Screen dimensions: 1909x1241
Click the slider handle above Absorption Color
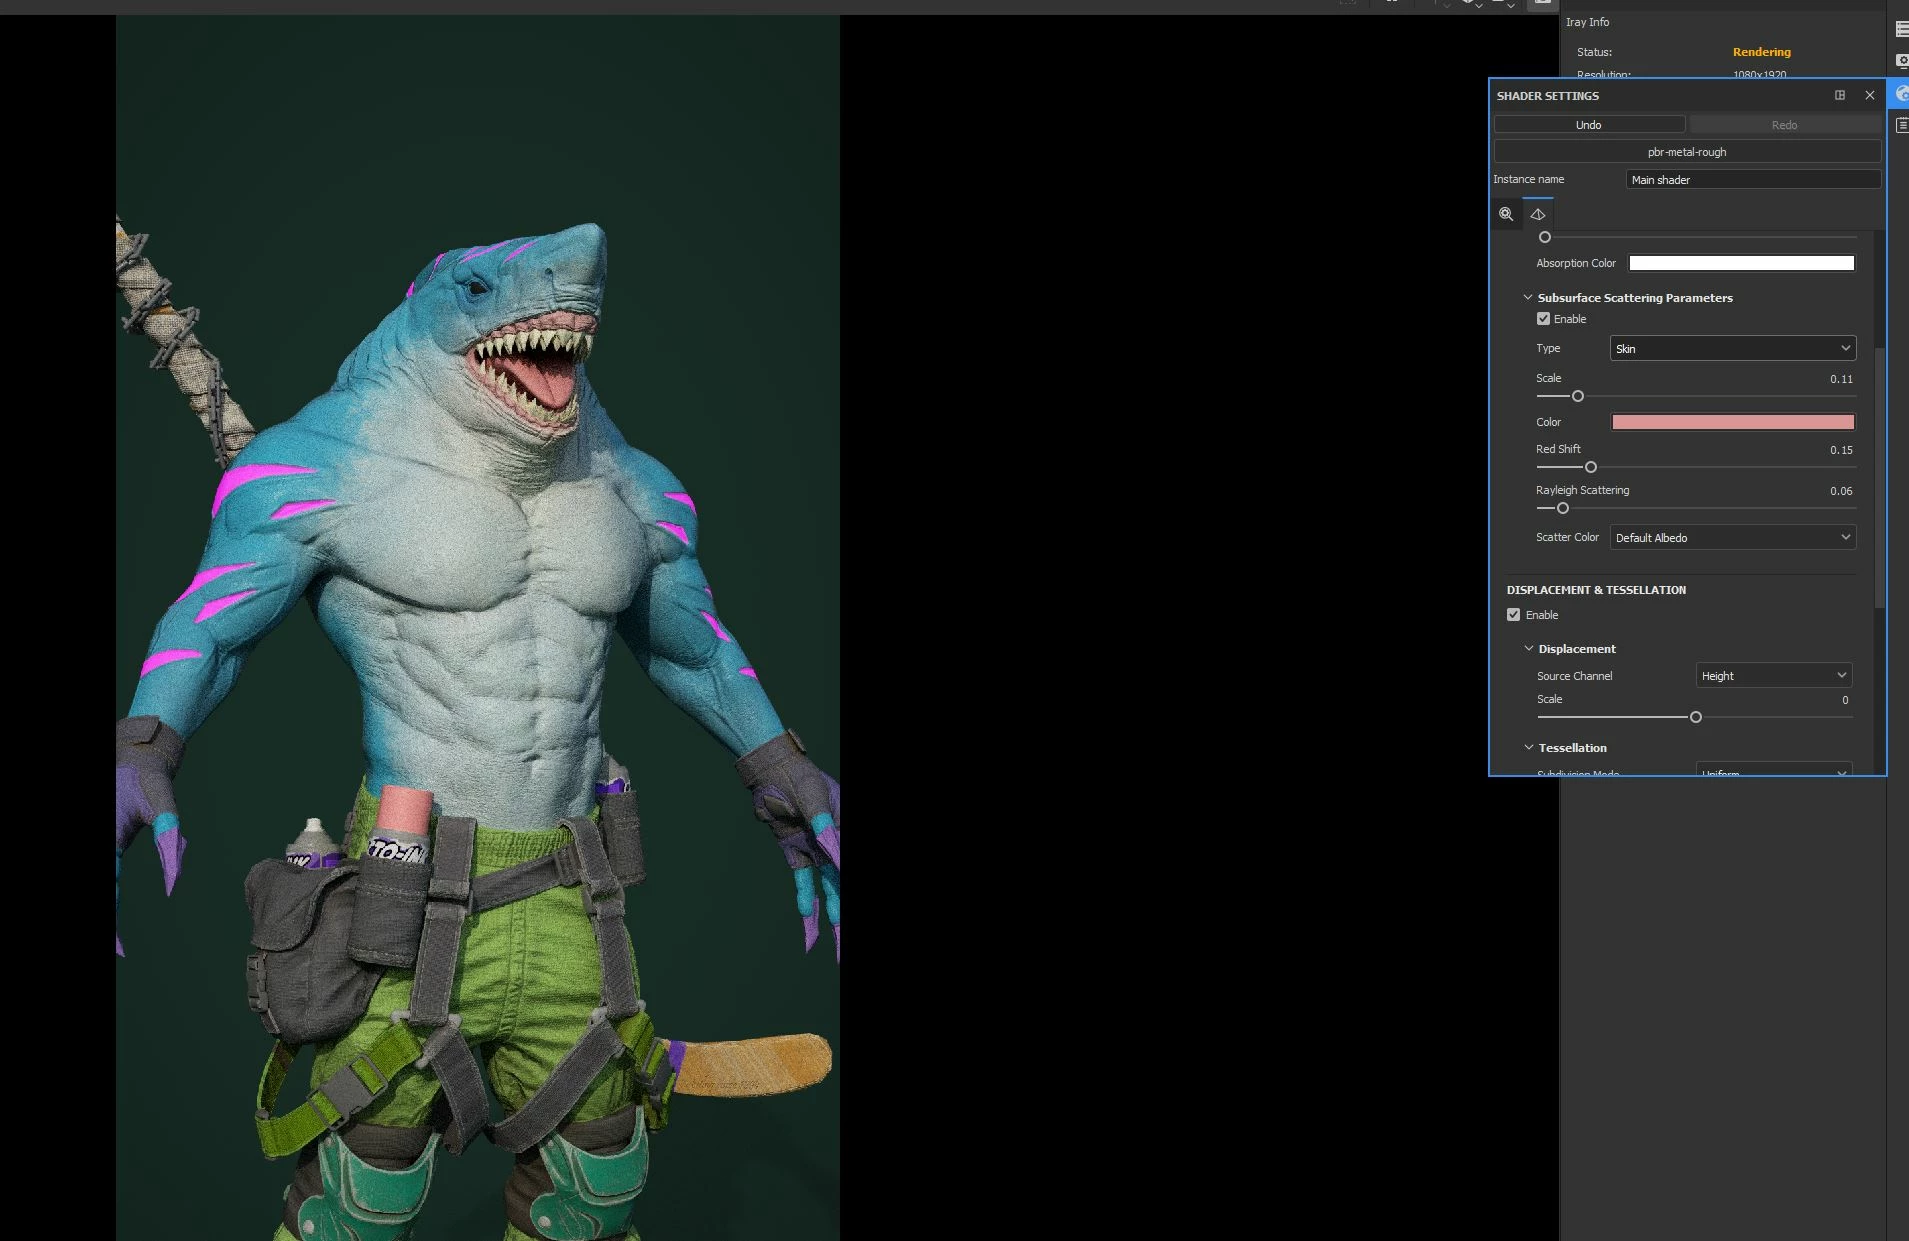click(x=1545, y=237)
